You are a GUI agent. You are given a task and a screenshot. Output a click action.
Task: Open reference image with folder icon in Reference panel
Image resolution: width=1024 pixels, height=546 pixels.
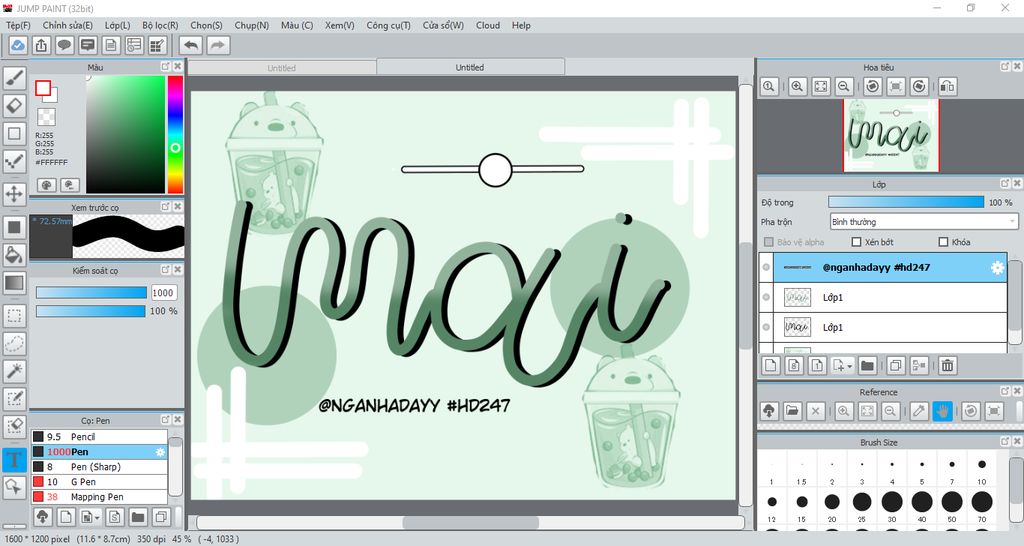coord(792,411)
